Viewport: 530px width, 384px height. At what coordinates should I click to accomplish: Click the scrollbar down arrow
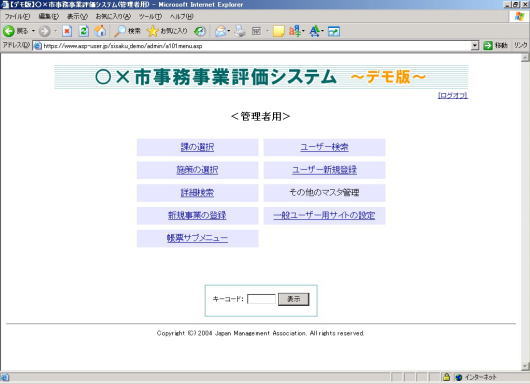525,366
